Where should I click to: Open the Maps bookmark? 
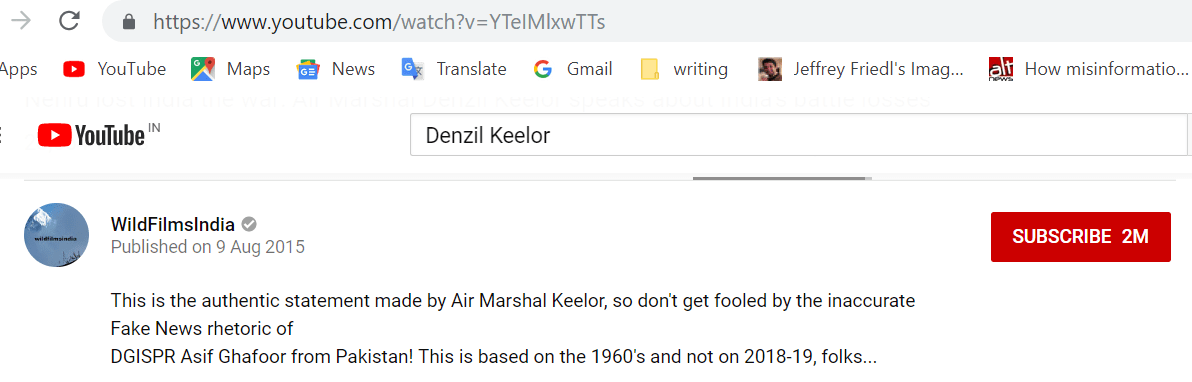230,69
